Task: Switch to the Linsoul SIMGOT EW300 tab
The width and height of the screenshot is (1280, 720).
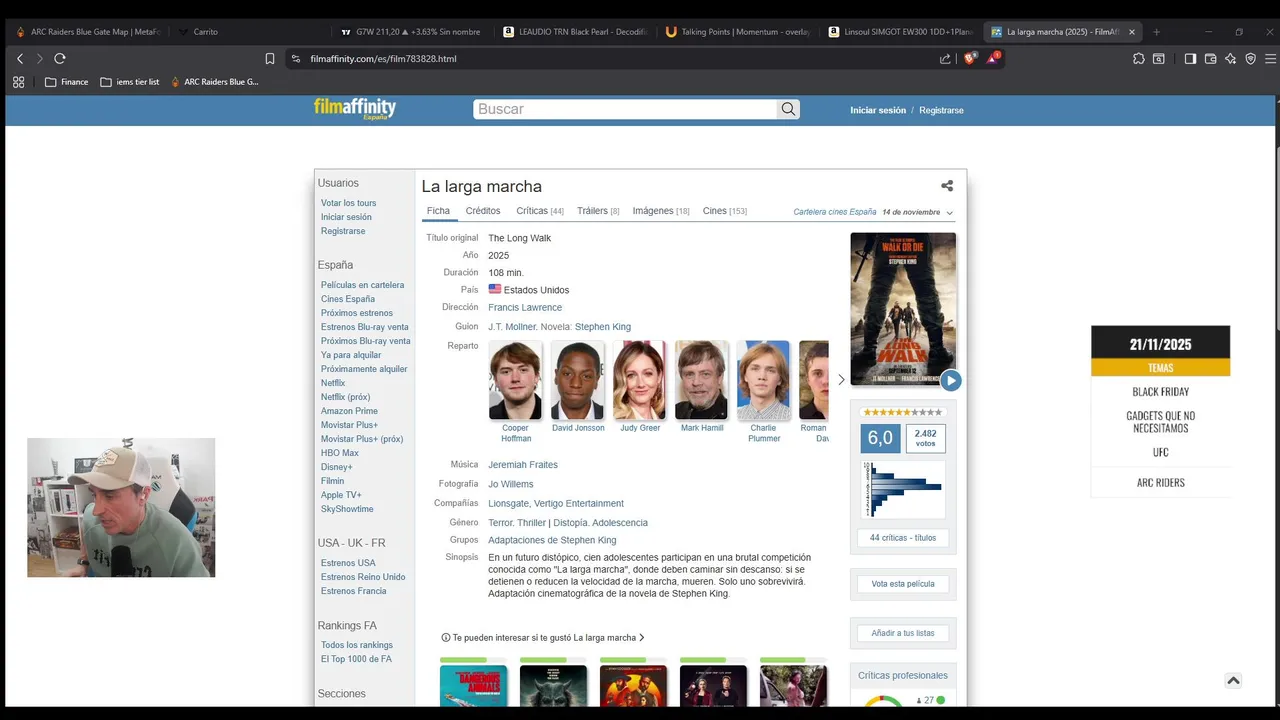Action: (900, 32)
